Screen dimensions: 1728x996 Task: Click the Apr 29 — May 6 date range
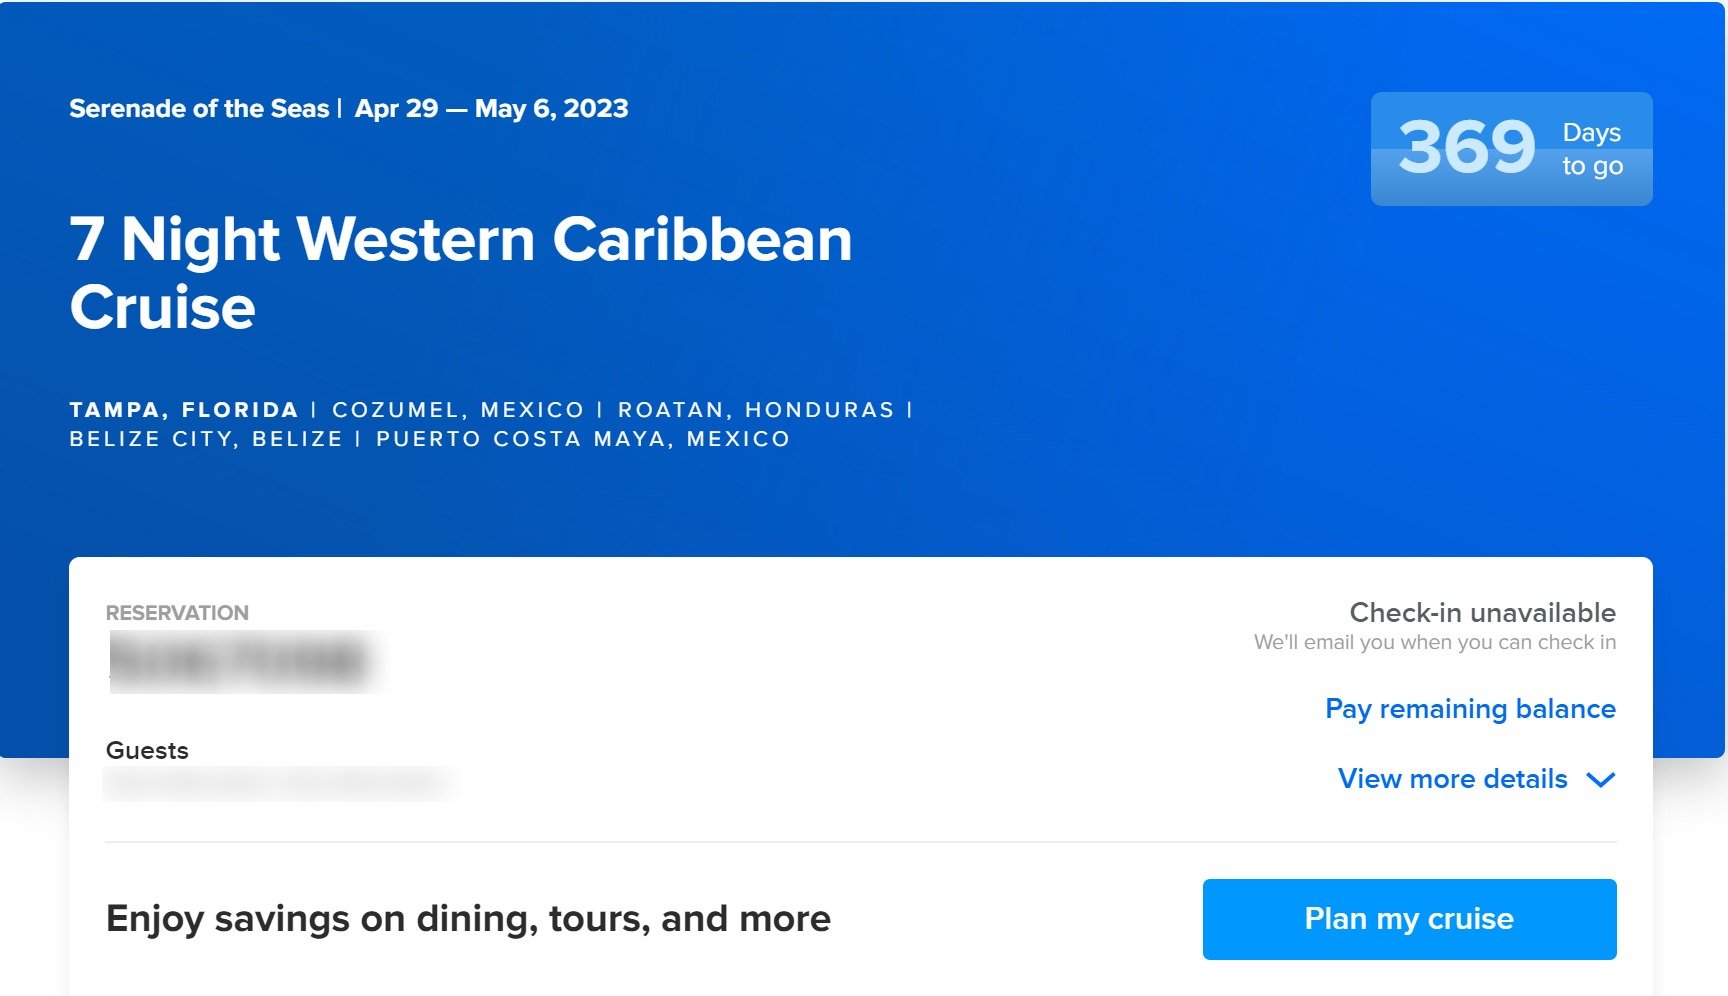point(492,108)
